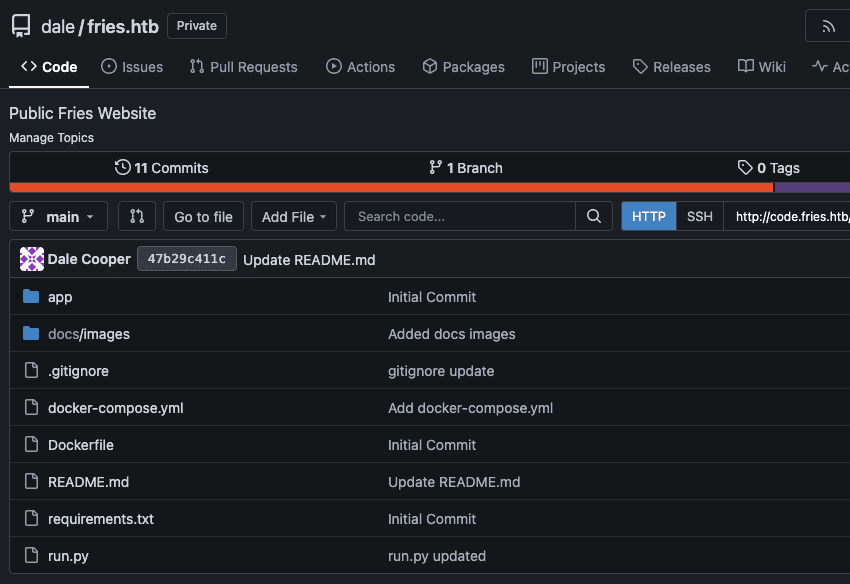Select the SSH clone option
This screenshot has width=850, height=584.
700,216
